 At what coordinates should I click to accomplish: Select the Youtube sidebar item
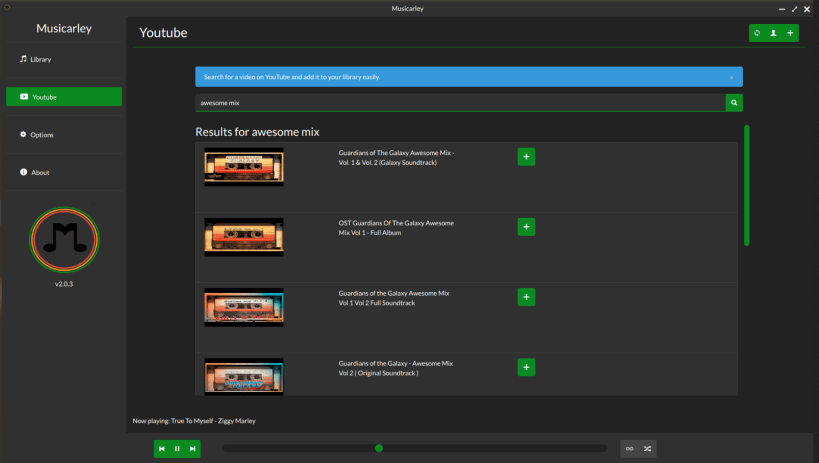[x=64, y=97]
